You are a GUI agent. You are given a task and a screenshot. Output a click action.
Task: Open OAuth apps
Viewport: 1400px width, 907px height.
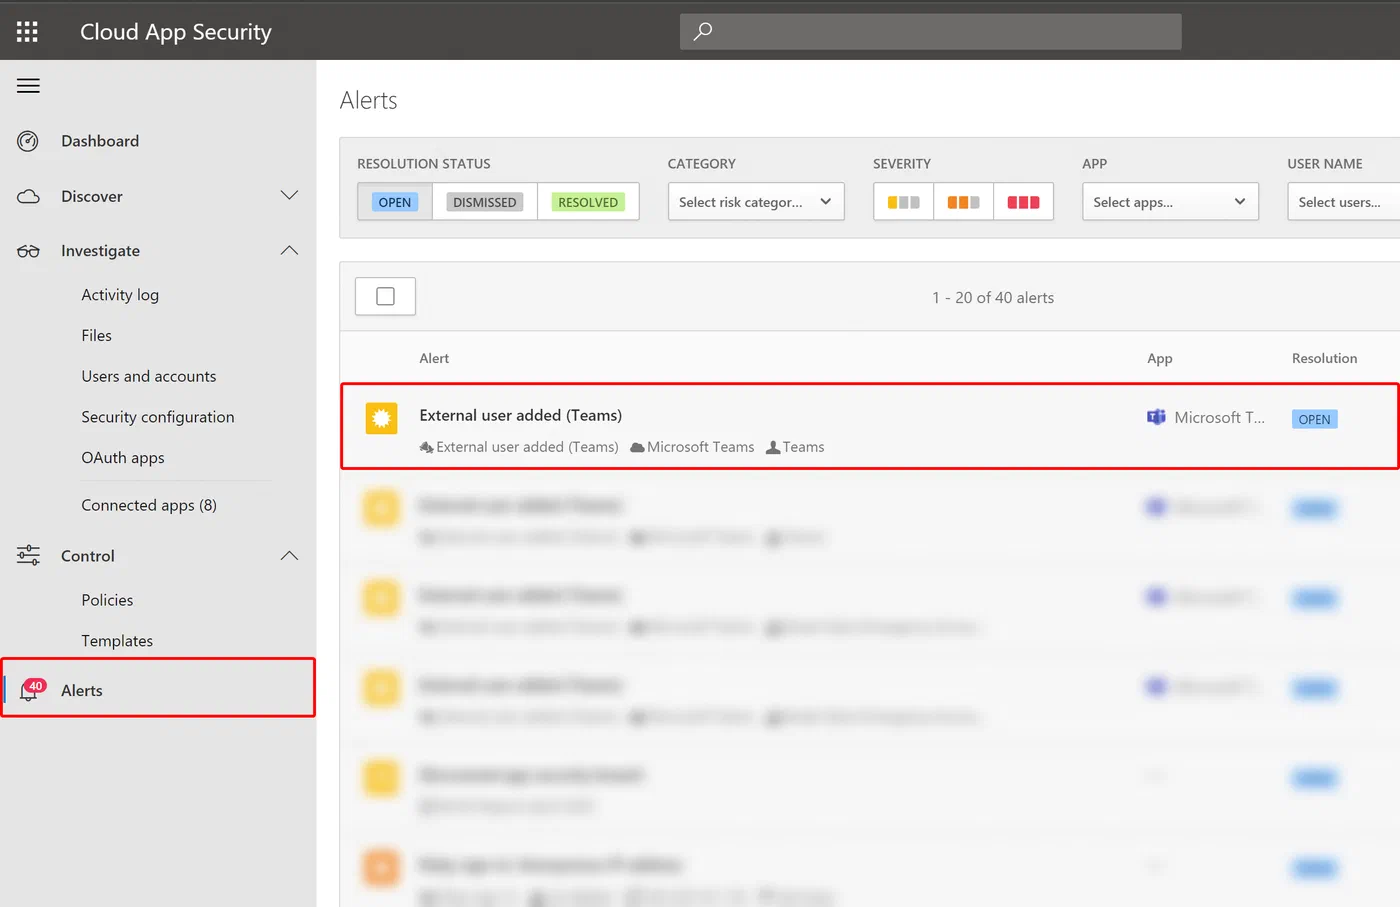coord(123,458)
